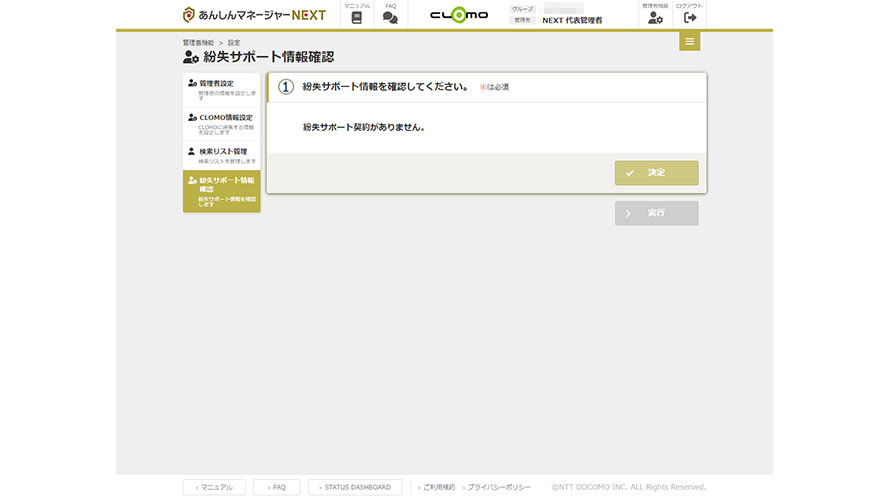Click the circled number one step icon

pos(286,87)
